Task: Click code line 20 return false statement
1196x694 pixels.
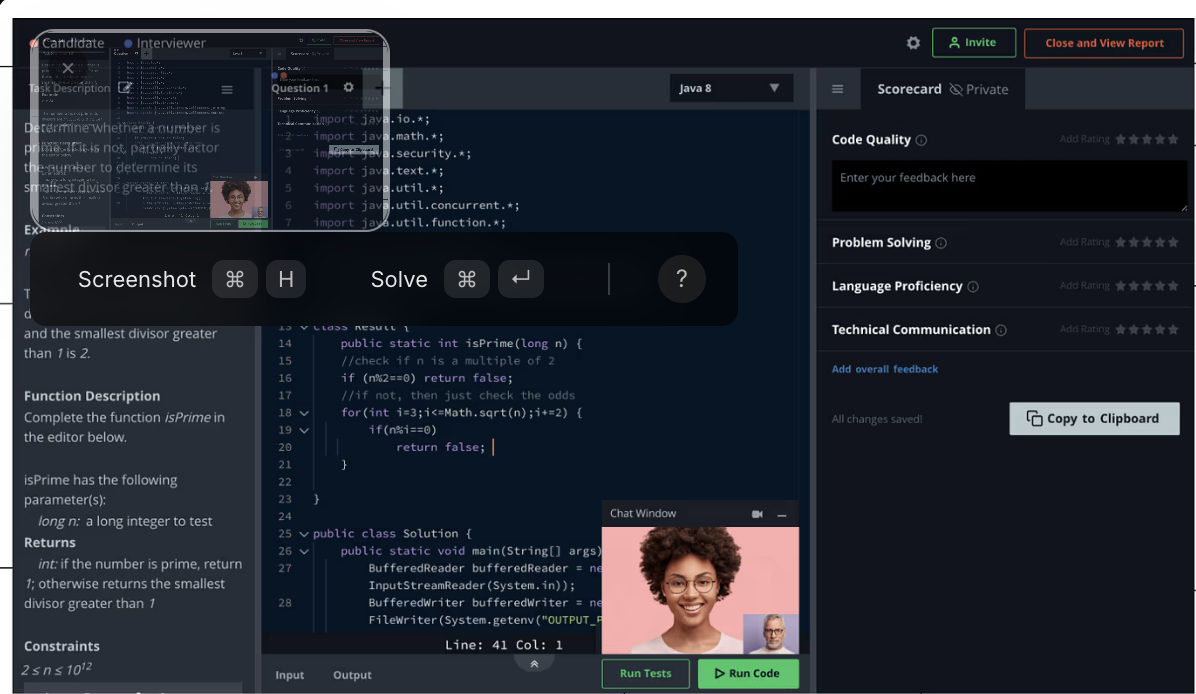Action: (x=440, y=448)
